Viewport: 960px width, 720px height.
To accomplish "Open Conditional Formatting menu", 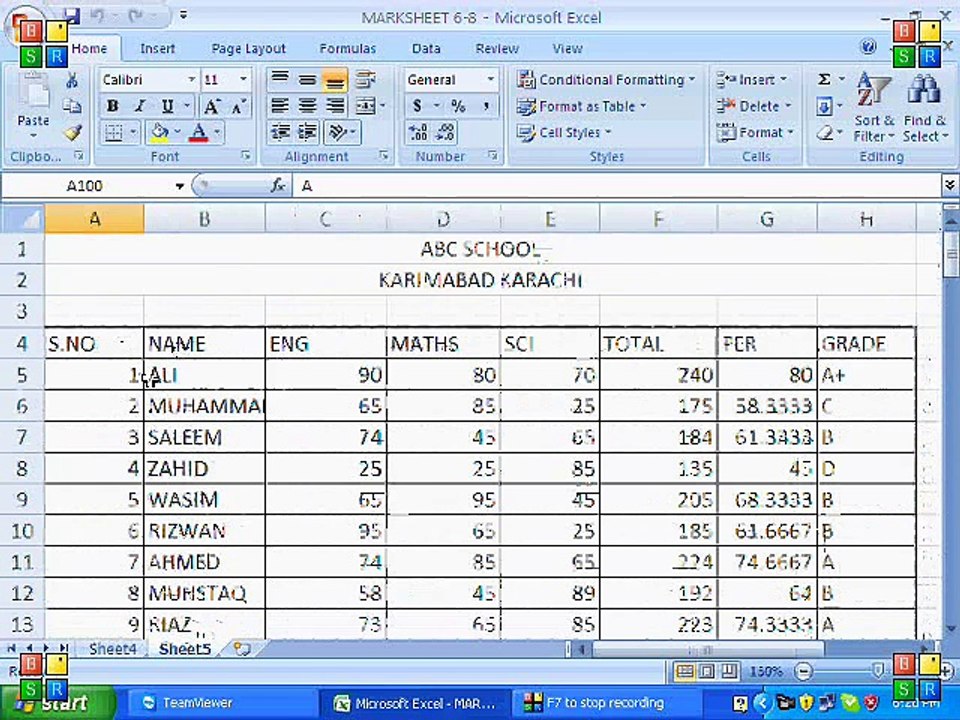I will 606,80.
